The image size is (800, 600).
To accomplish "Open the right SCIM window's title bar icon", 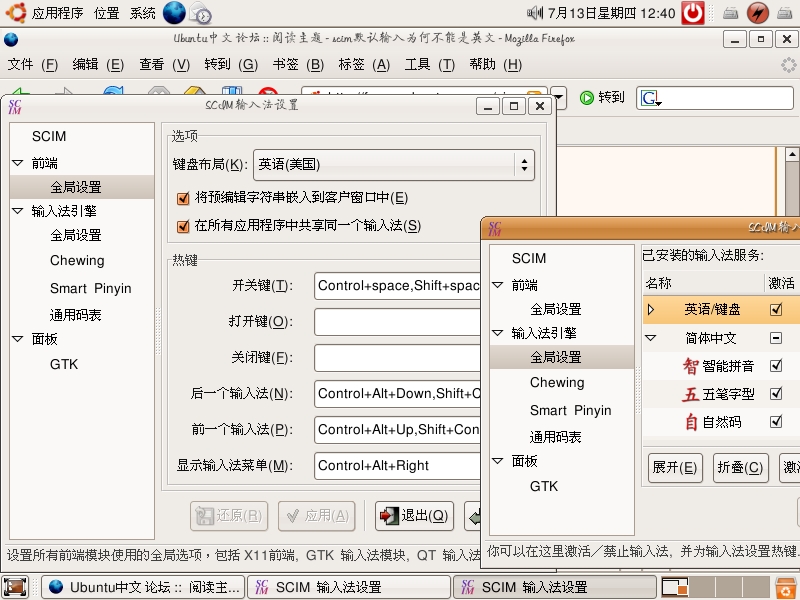I will pyautogui.click(x=495, y=228).
